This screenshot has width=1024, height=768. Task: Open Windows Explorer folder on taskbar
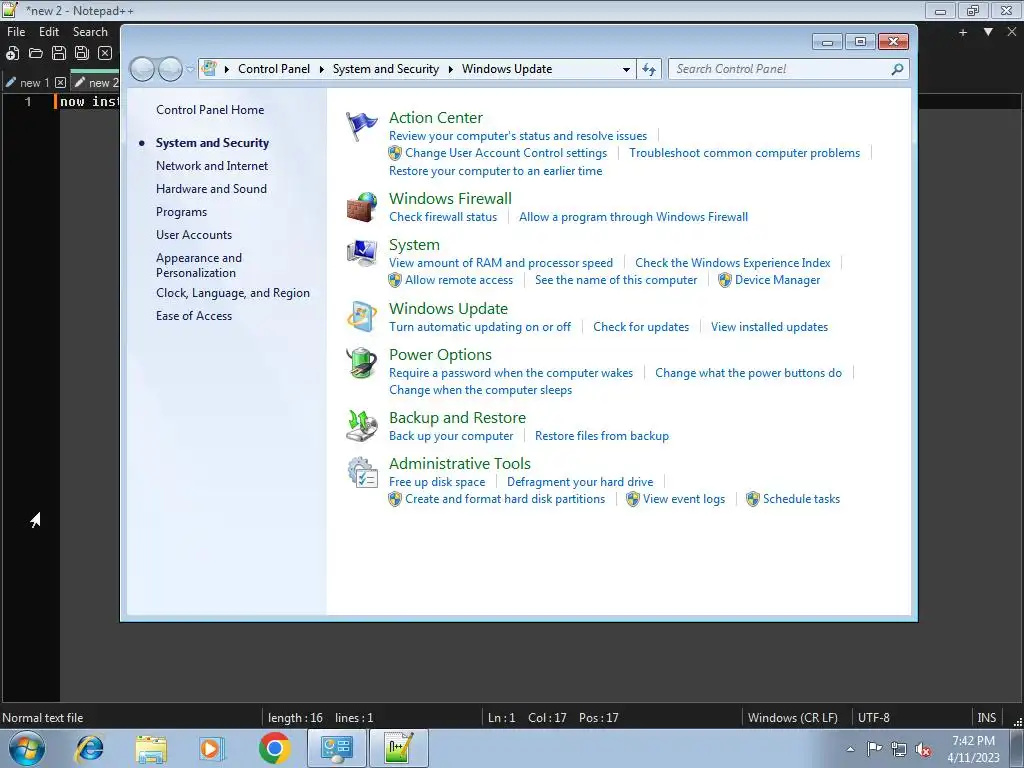(151, 748)
